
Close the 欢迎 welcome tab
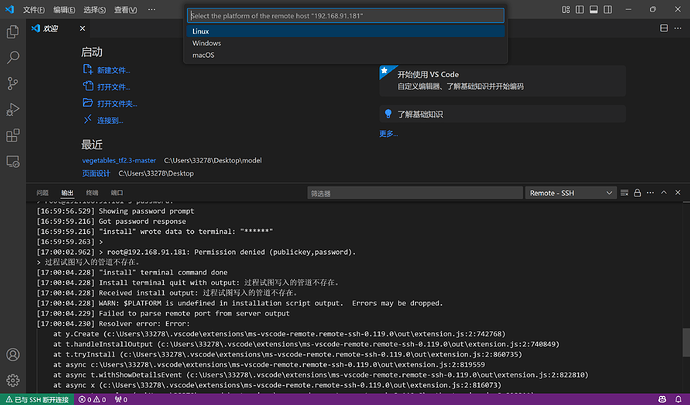click(82, 28)
